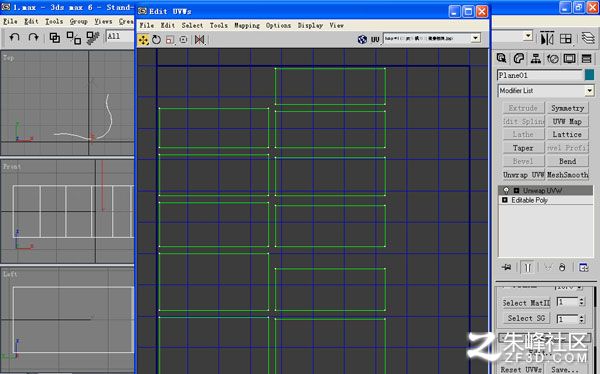Click the Undo arrow in main toolbar
The image size is (600, 374).
15,37
